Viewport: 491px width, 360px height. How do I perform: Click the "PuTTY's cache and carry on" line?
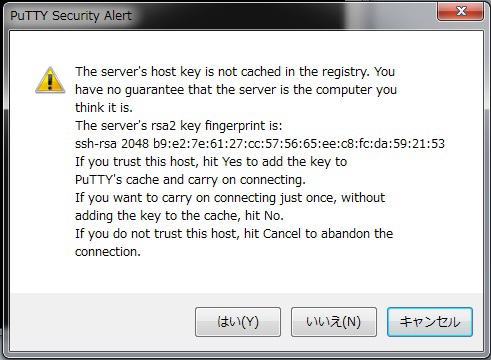[x=190, y=180]
